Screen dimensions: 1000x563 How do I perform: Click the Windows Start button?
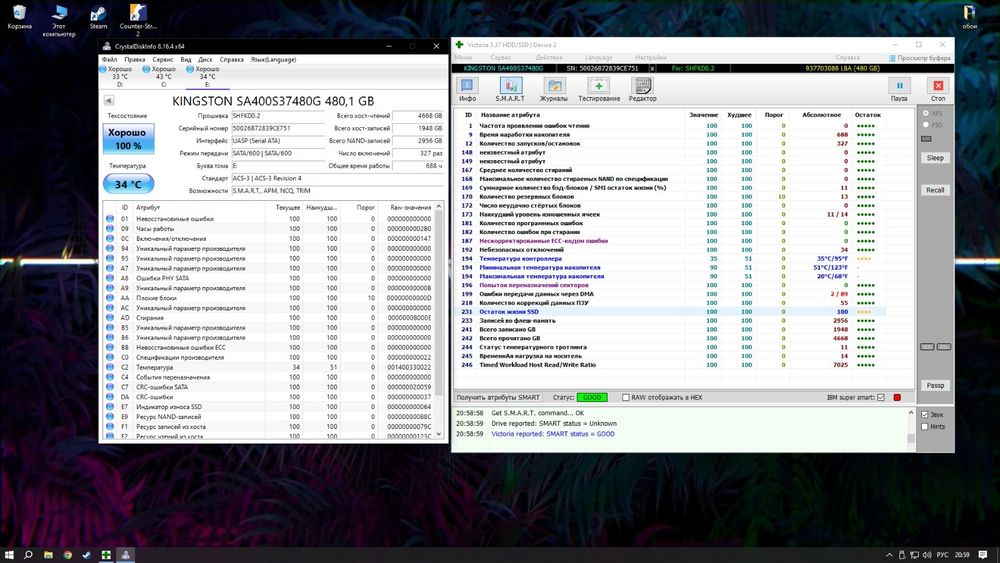9,555
